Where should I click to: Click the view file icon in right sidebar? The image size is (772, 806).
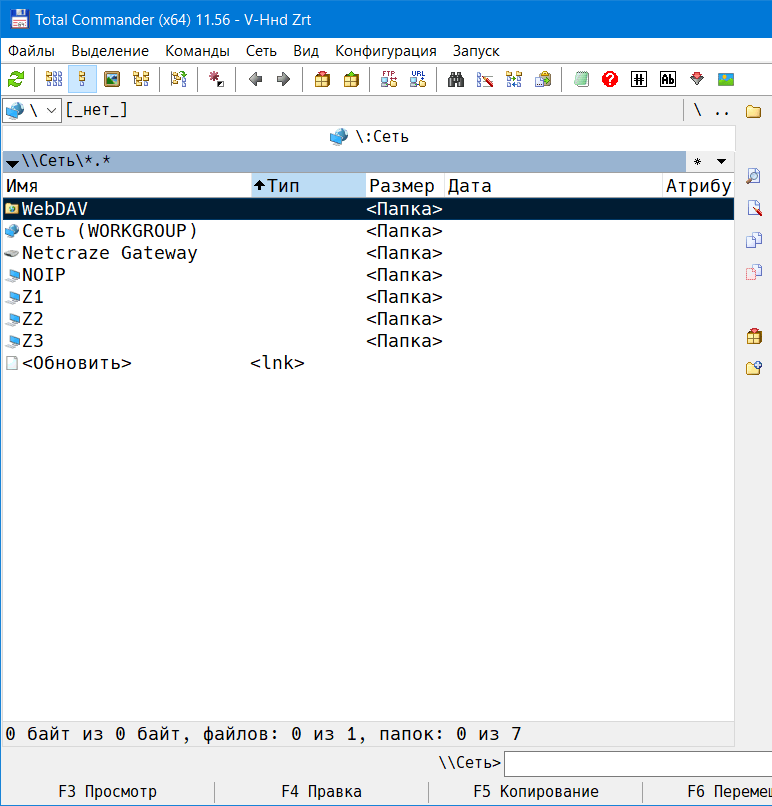point(754,176)
